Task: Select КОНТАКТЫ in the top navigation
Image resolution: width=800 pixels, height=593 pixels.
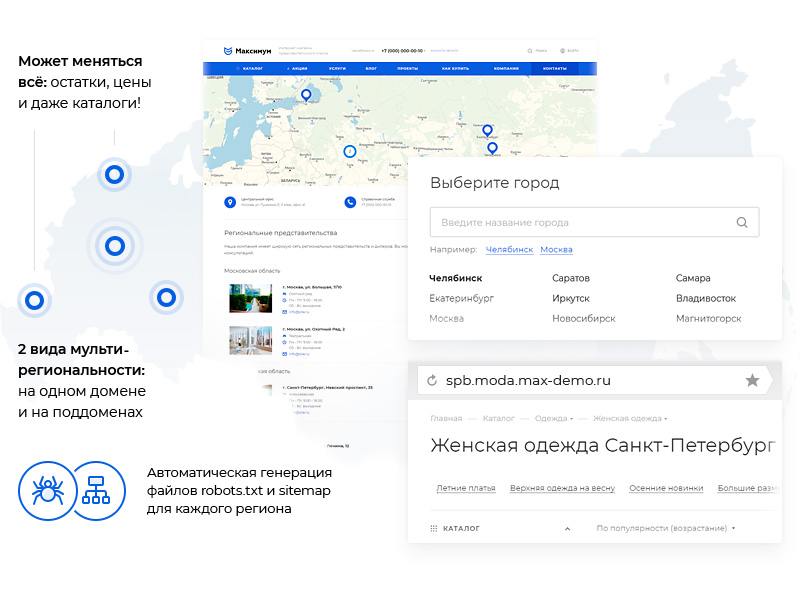Action: pyautogui.click(x=554, y=67)
